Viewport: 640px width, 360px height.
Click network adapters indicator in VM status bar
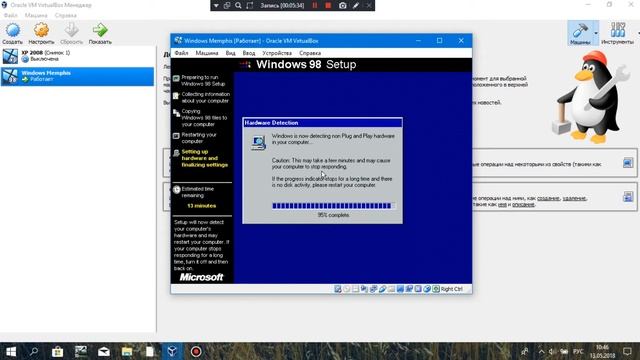click(373, 289)
